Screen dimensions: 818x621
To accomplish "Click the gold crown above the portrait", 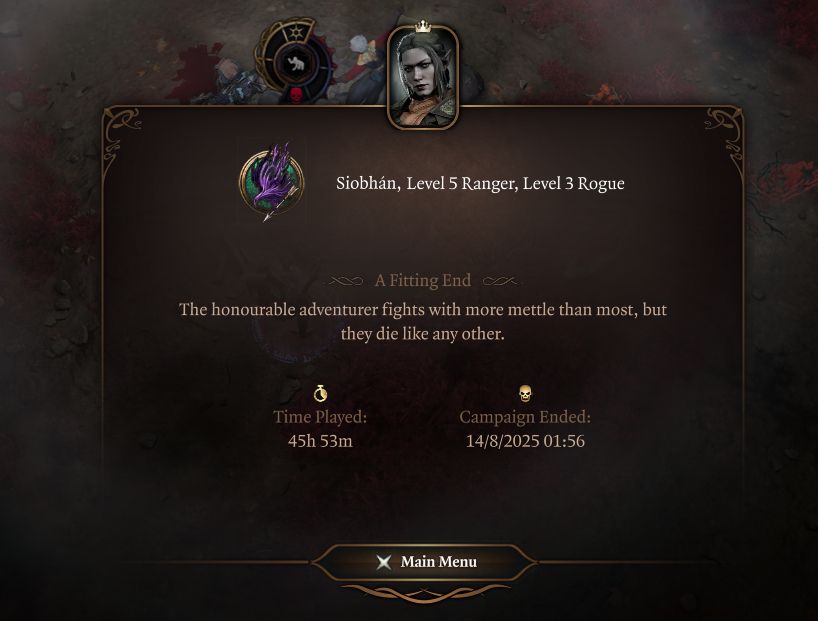I will 423,26.
